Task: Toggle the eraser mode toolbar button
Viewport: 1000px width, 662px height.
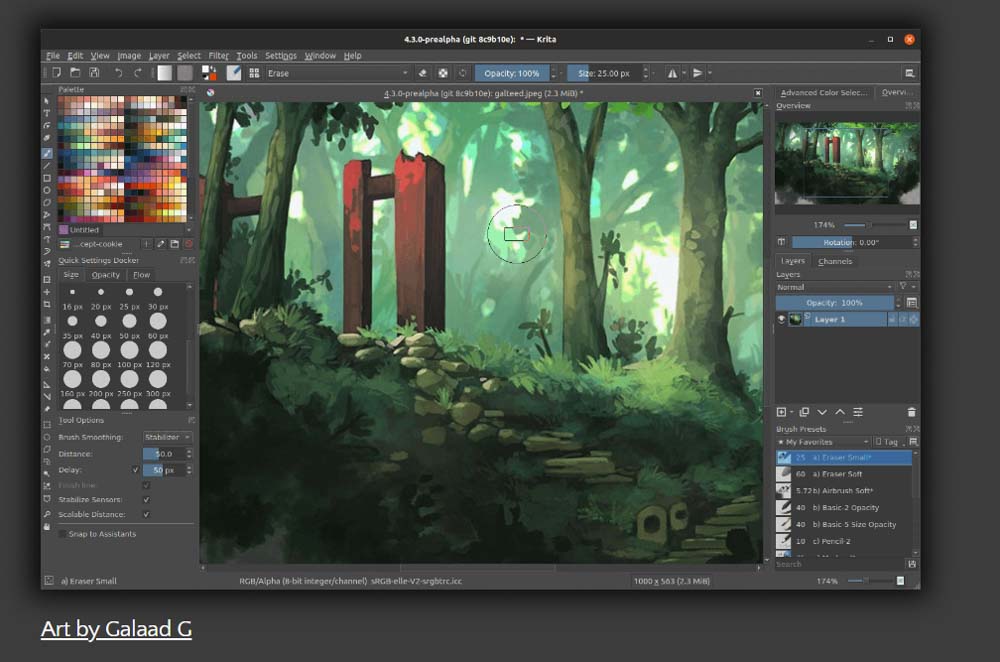Action: tap(422, 73)
